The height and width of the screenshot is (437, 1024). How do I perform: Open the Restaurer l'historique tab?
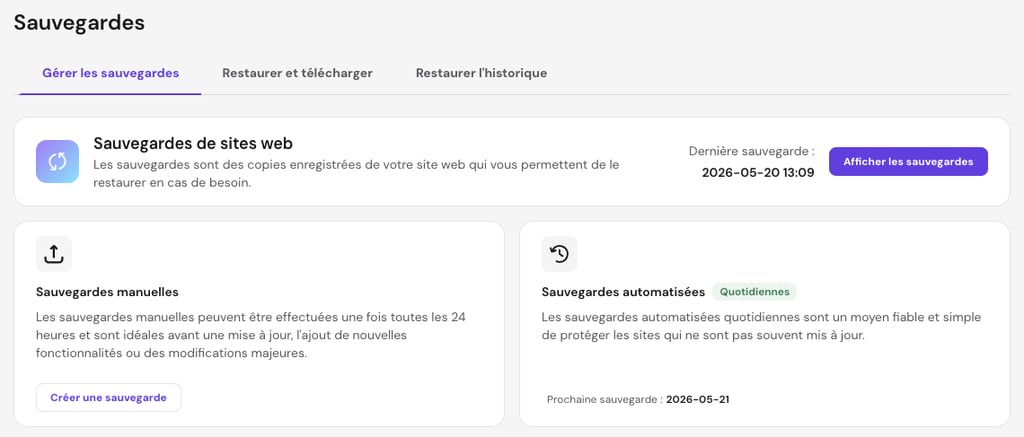481,73
